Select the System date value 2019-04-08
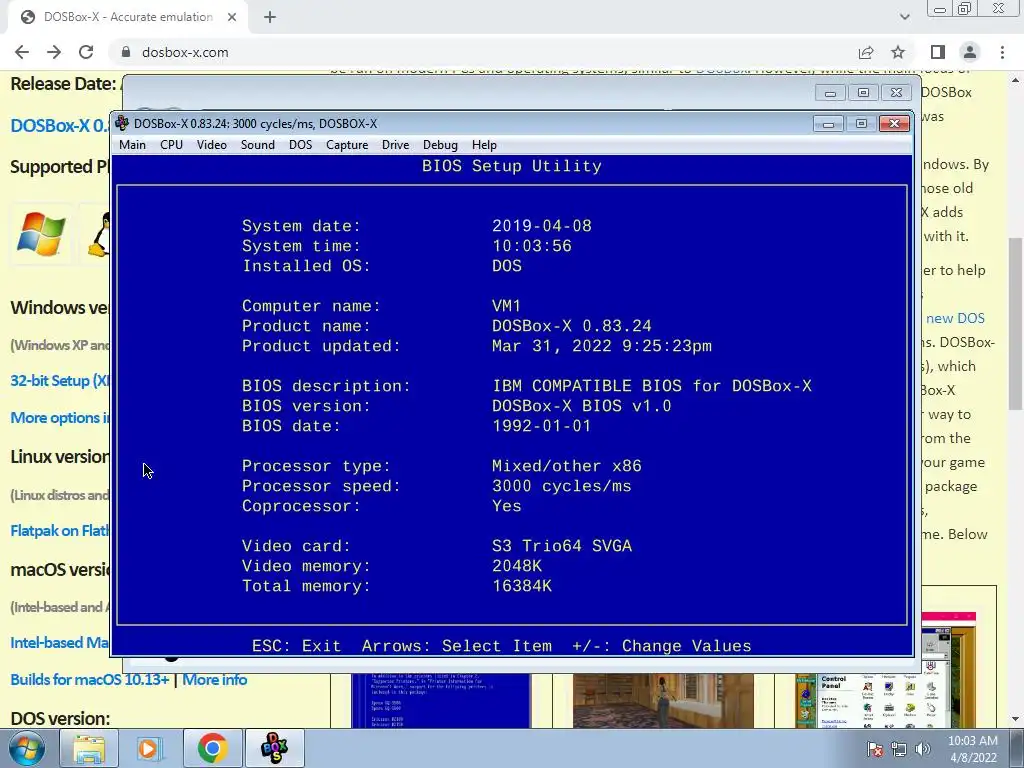This screenshot has height=768, width=1024. [x=541, y=226]
